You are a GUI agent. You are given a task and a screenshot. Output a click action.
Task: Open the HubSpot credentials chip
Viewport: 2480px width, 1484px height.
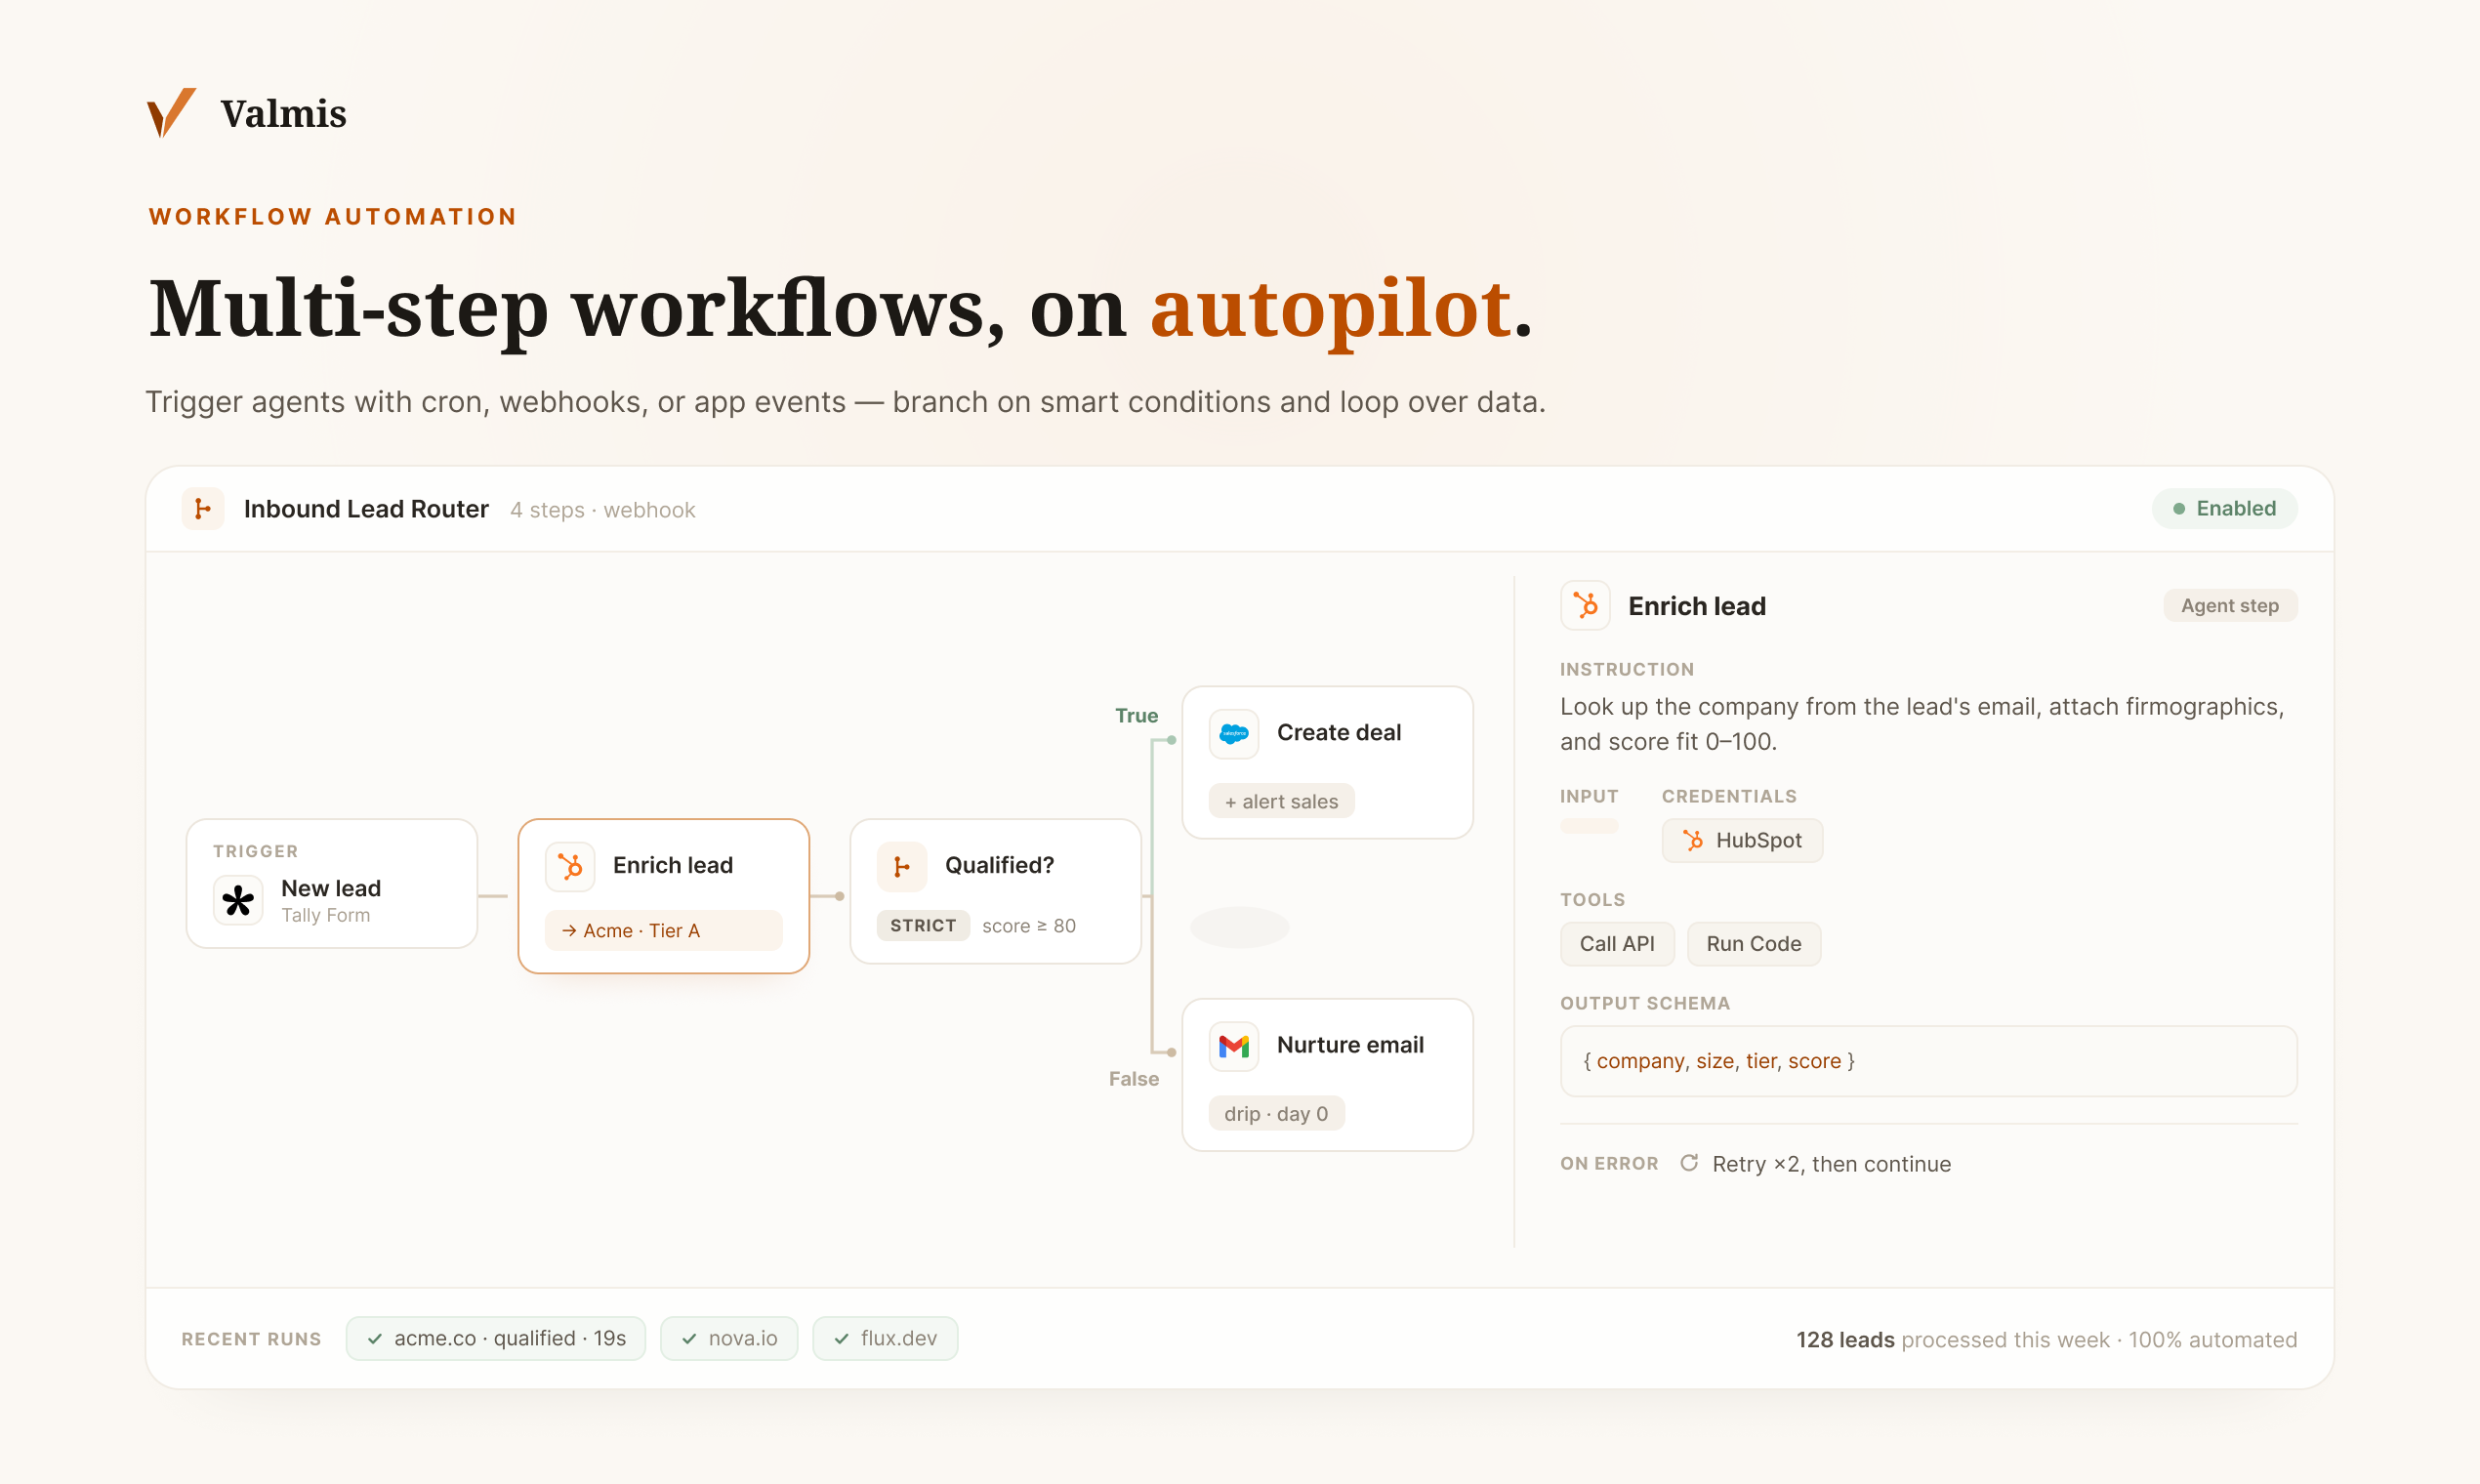point(1742,840)
